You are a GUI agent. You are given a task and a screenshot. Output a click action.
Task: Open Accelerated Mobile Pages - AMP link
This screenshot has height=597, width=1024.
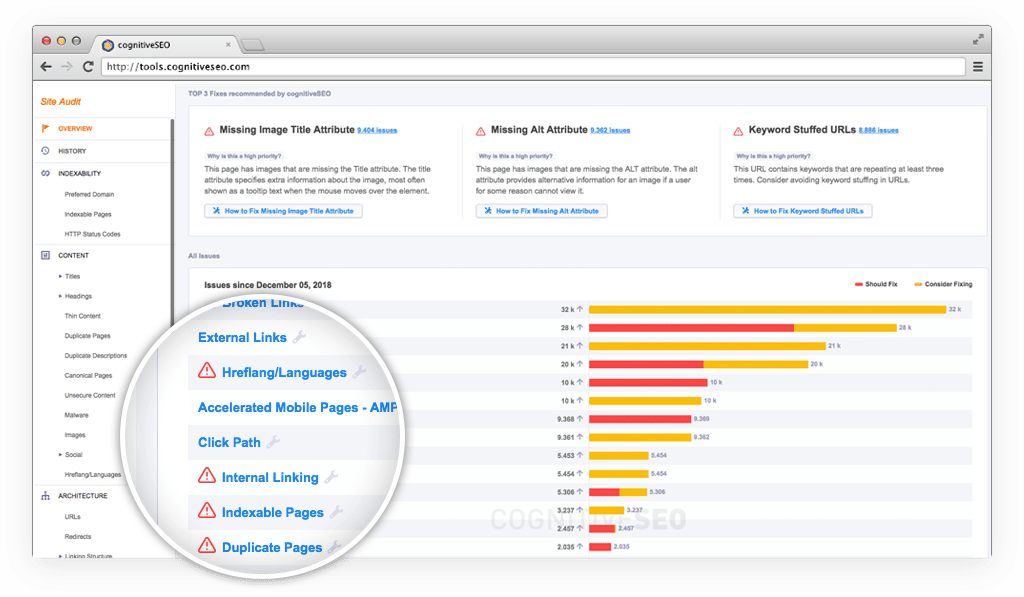(297, 408)
